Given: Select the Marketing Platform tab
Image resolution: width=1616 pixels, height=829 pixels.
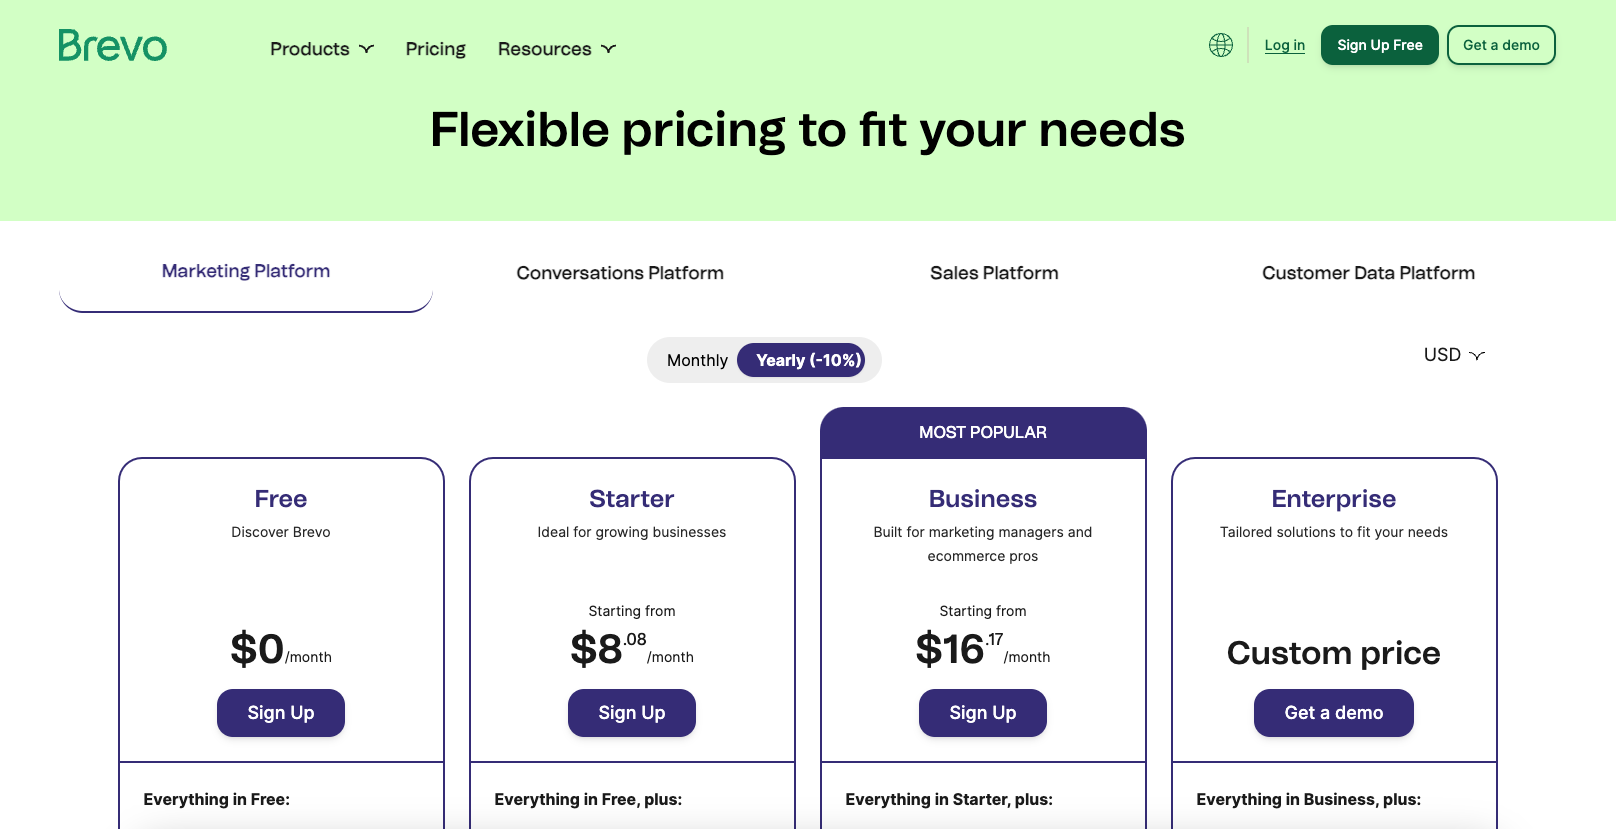Looking at the screenshot, I should 246,272.
